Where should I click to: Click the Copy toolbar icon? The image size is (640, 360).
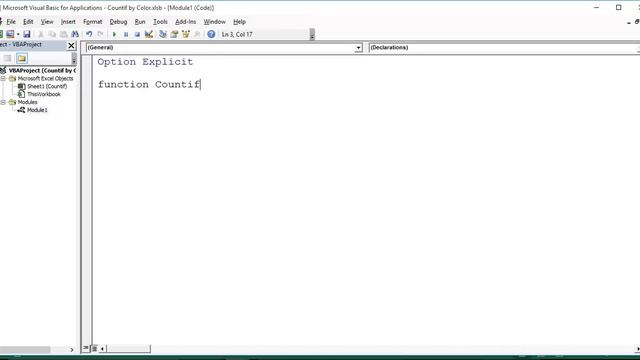point(52,34)
